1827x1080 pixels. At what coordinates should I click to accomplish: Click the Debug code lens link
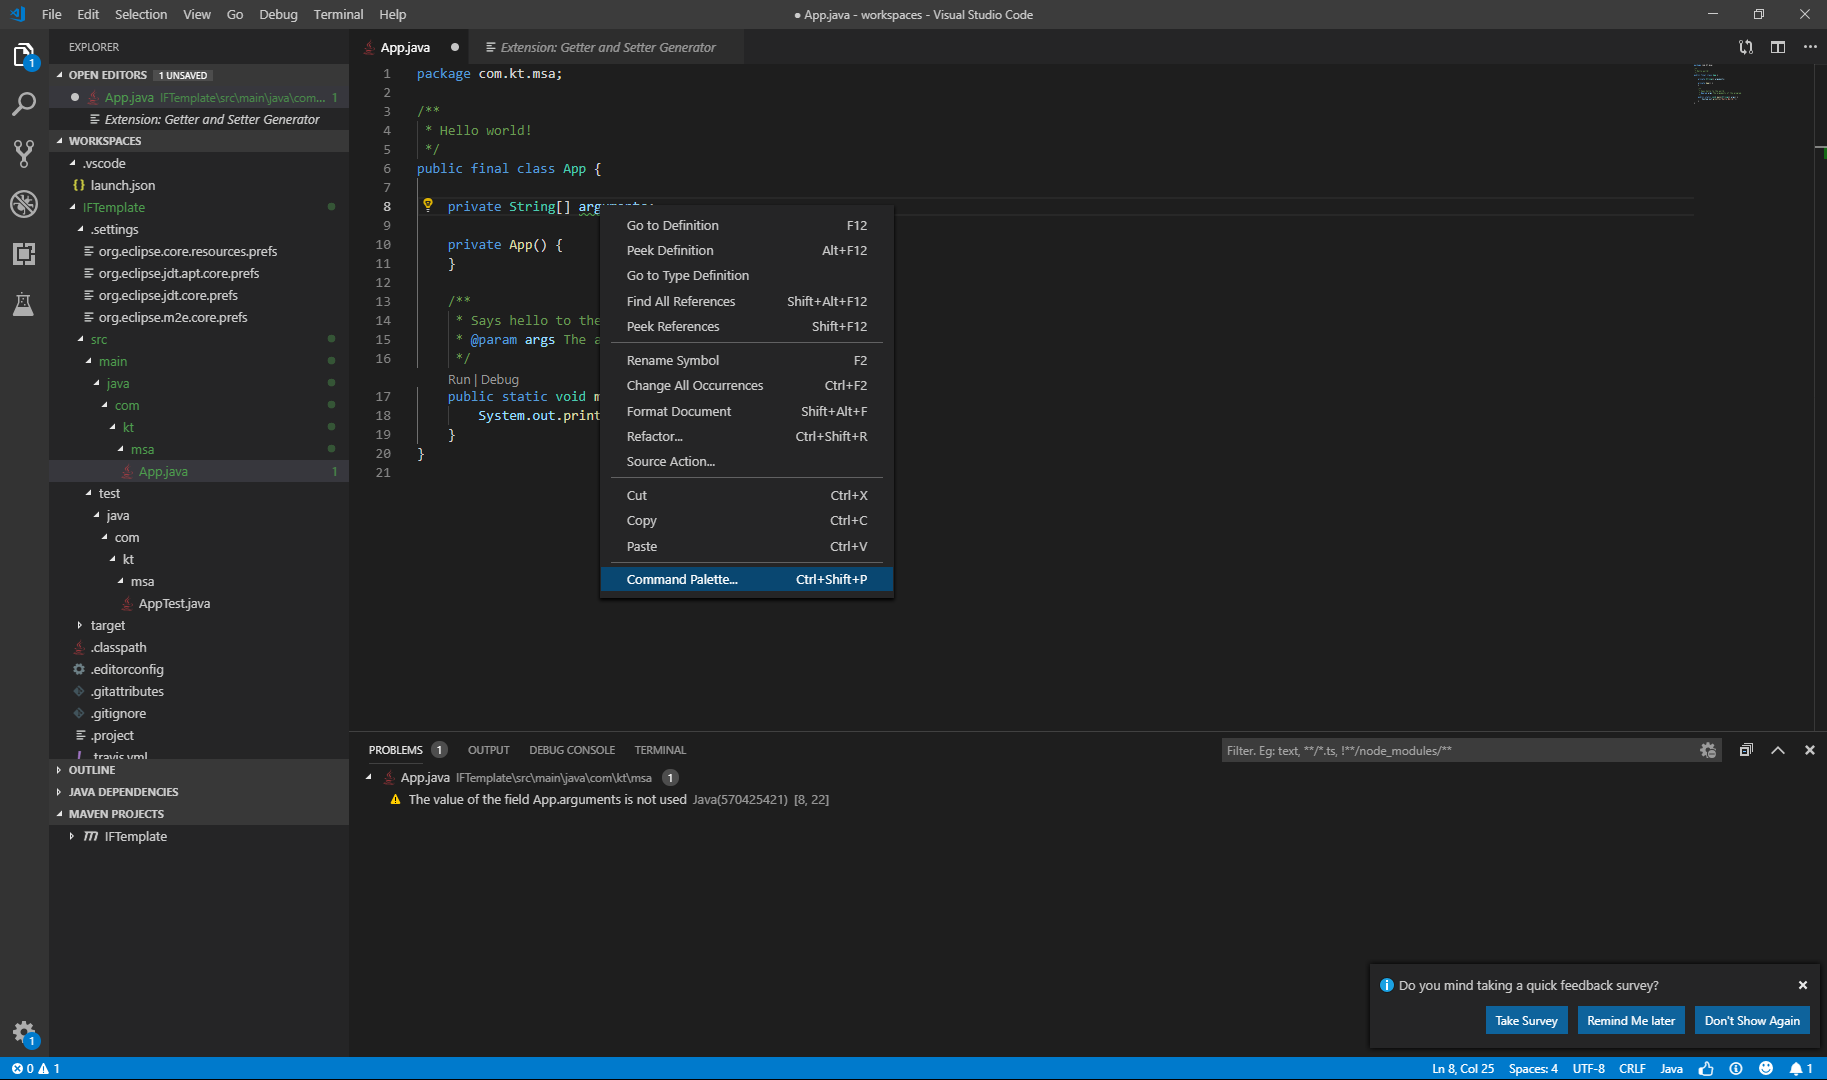(500, 379)
